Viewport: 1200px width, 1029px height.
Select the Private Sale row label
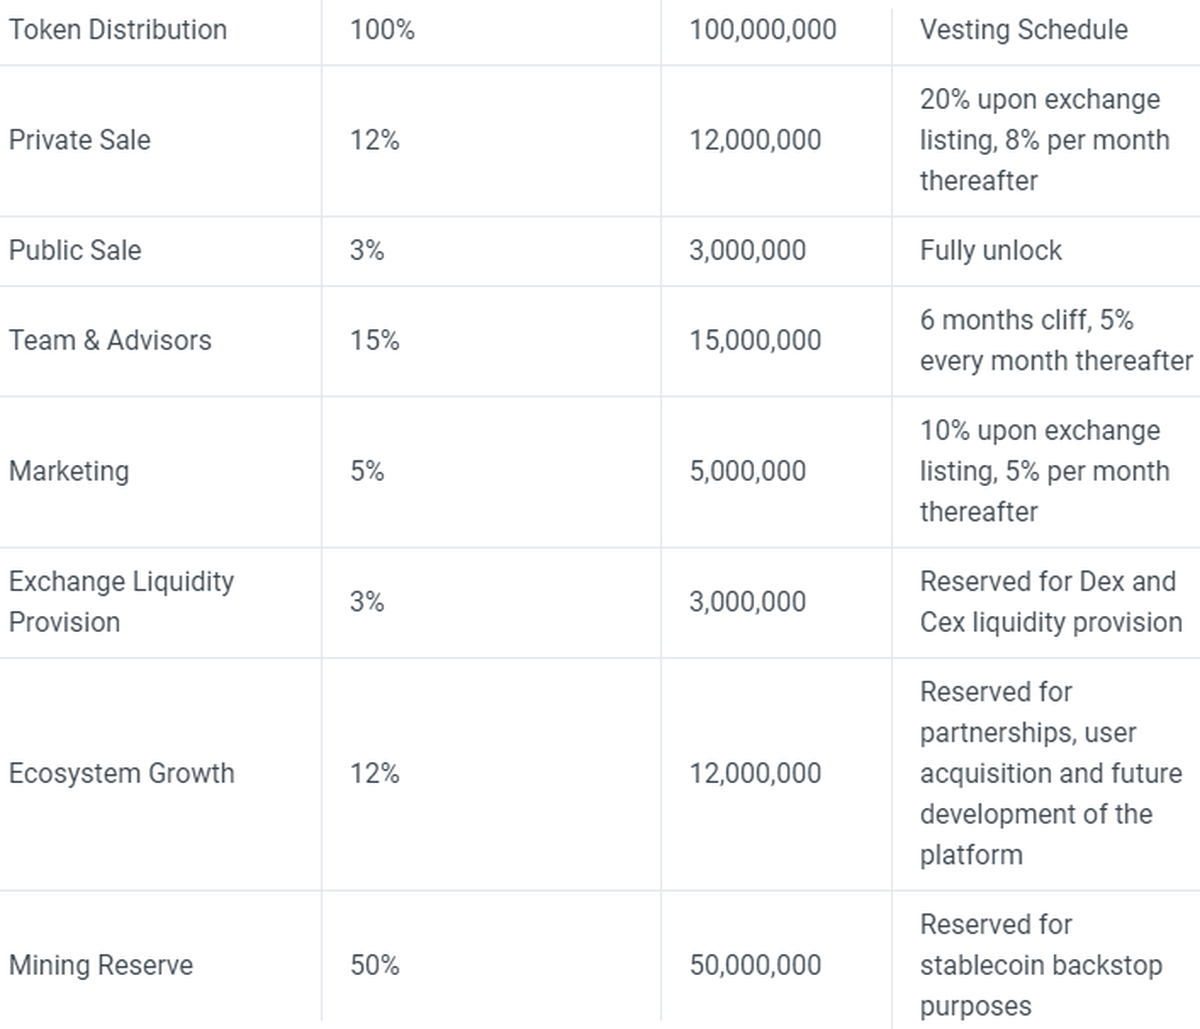coord(80,140)
